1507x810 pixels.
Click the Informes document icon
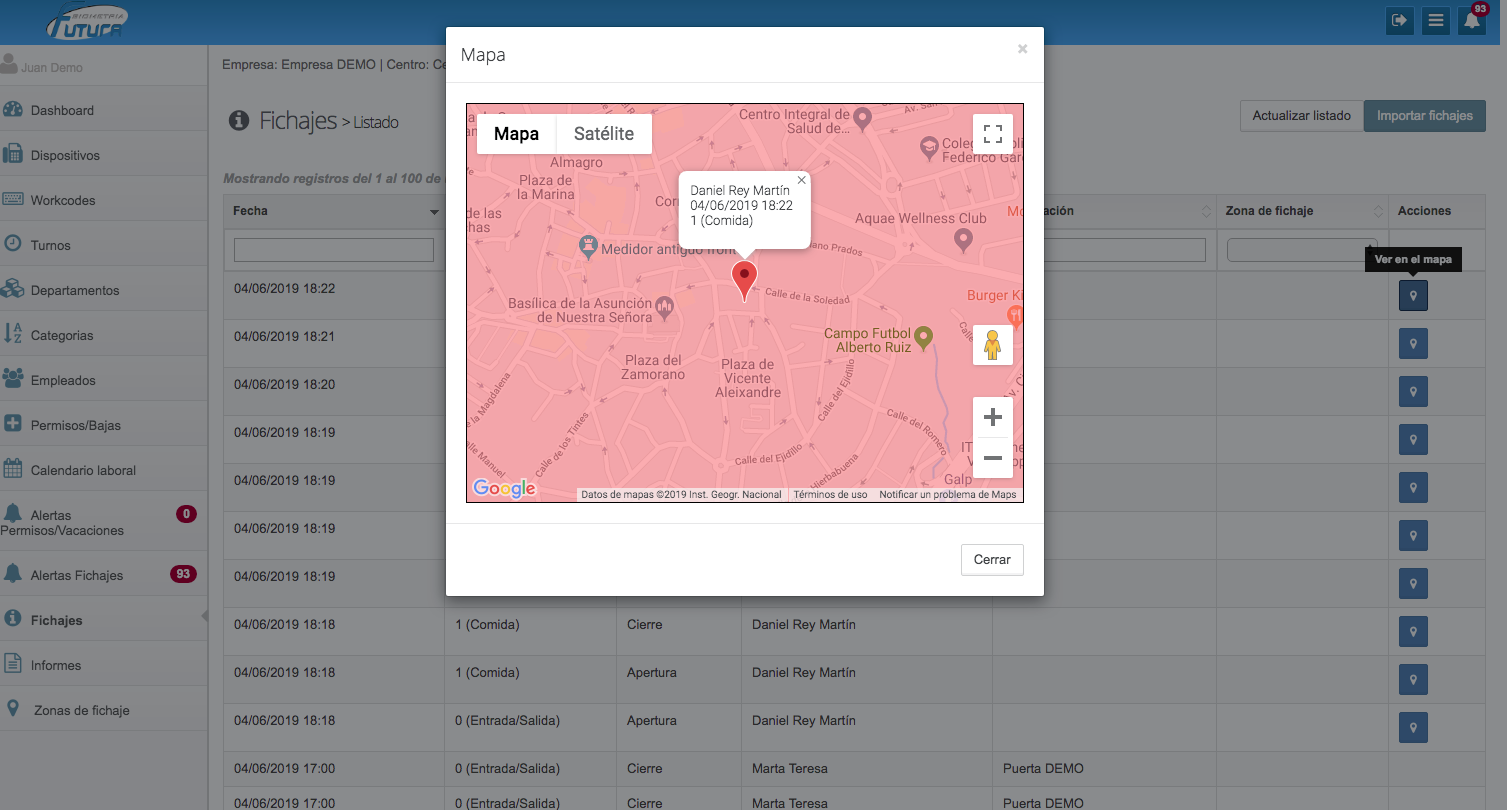[13, 663]
